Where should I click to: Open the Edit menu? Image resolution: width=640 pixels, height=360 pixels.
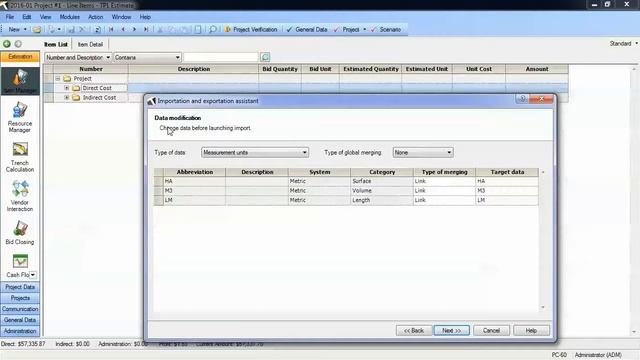point(27,17)
